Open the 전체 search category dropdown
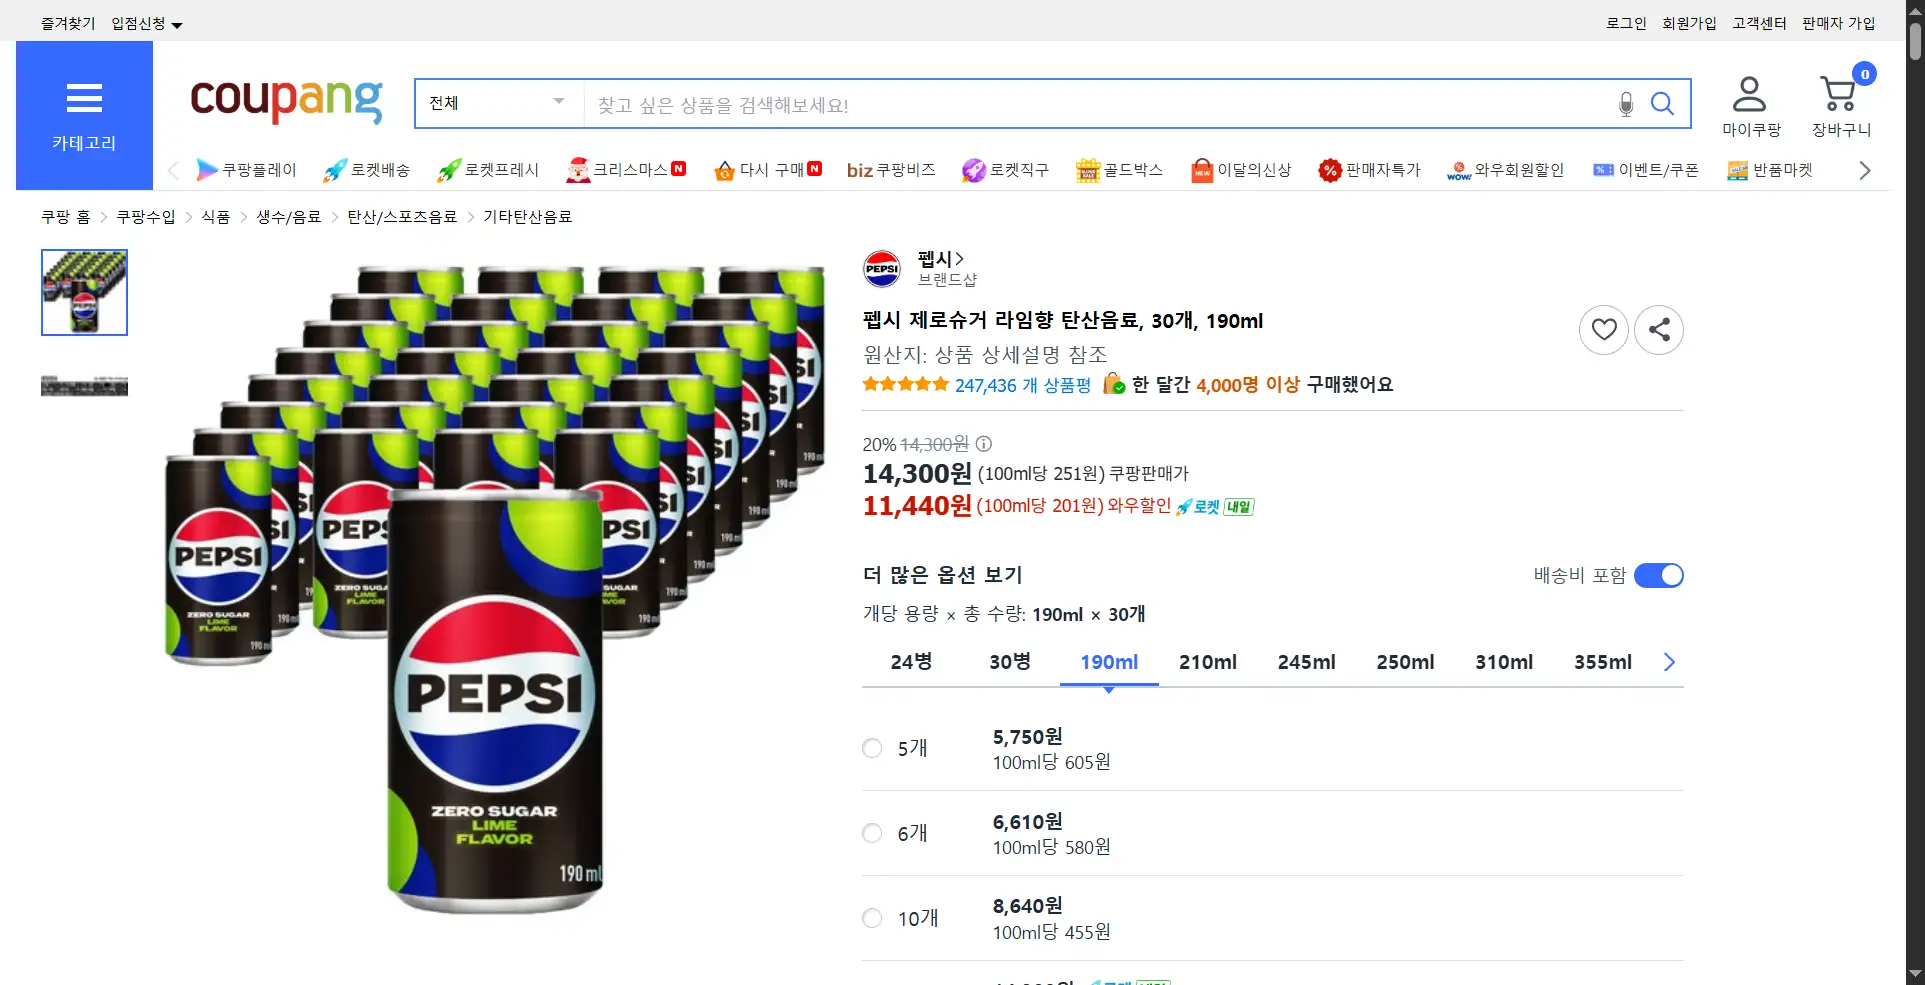1925x985 pixels. point(498,103)
